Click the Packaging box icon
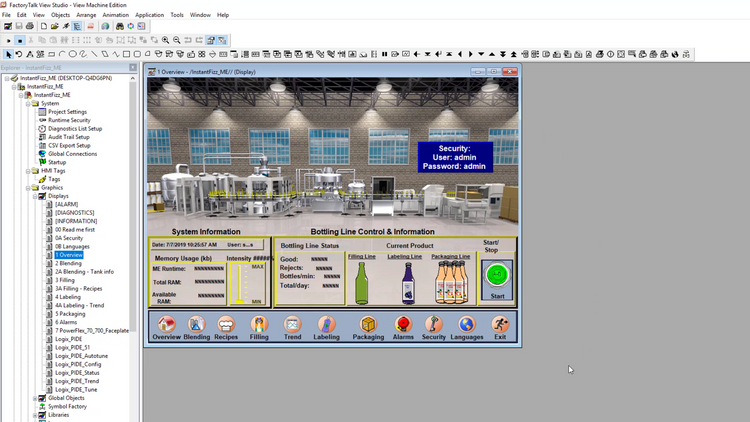750x422 pixels. pyautogui.click(x=368, y=325)
